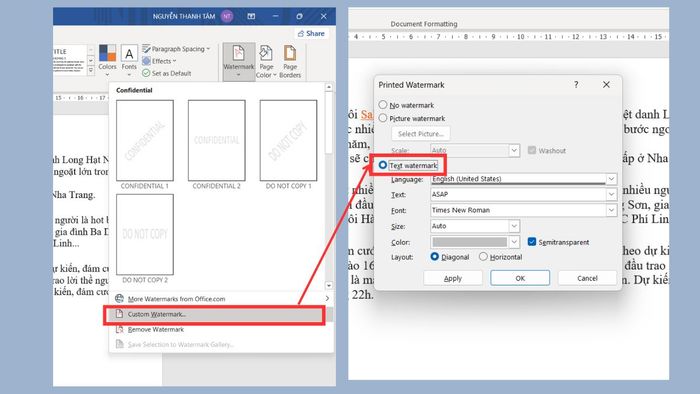The height and width of the screenshot is (394, 700).
Task: Click the page icon beside Custom Watermark
Action: pyautogui.click(x=119, y=314)
